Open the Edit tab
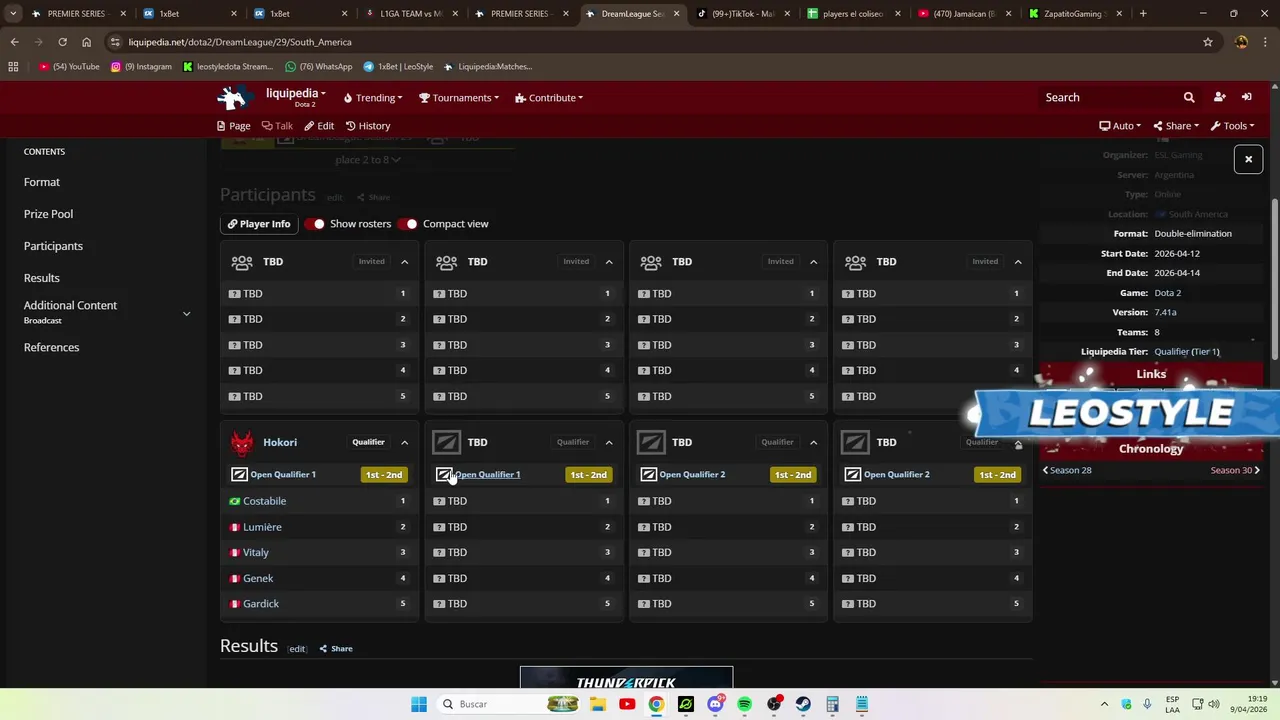 point(319,126)
